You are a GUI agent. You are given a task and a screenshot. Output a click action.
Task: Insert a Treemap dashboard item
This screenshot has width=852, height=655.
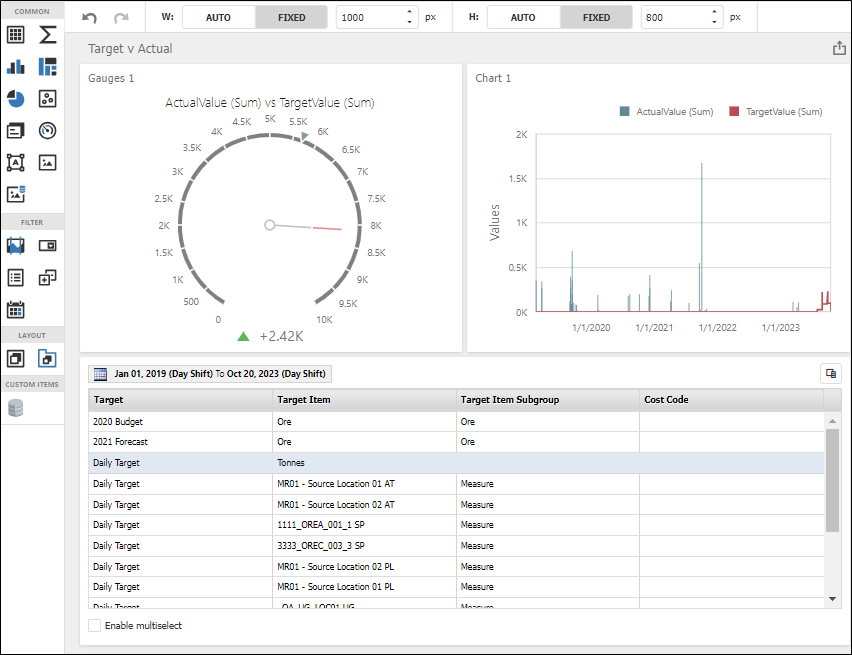point(48,67)
